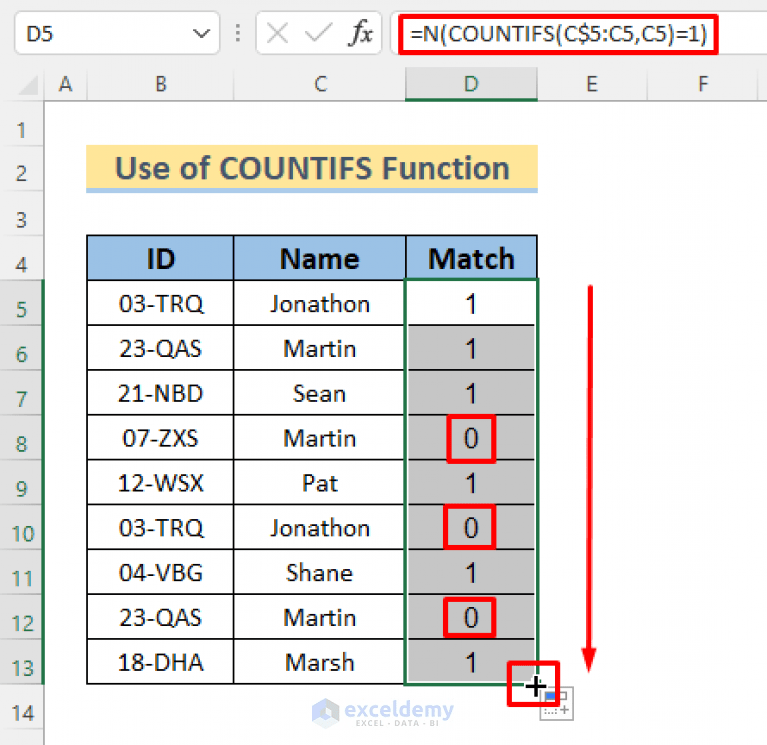Viewport: 767px width, 745px height.
Task: Select cell 'Martin' in row 12
Action: (x=320, y=617)
